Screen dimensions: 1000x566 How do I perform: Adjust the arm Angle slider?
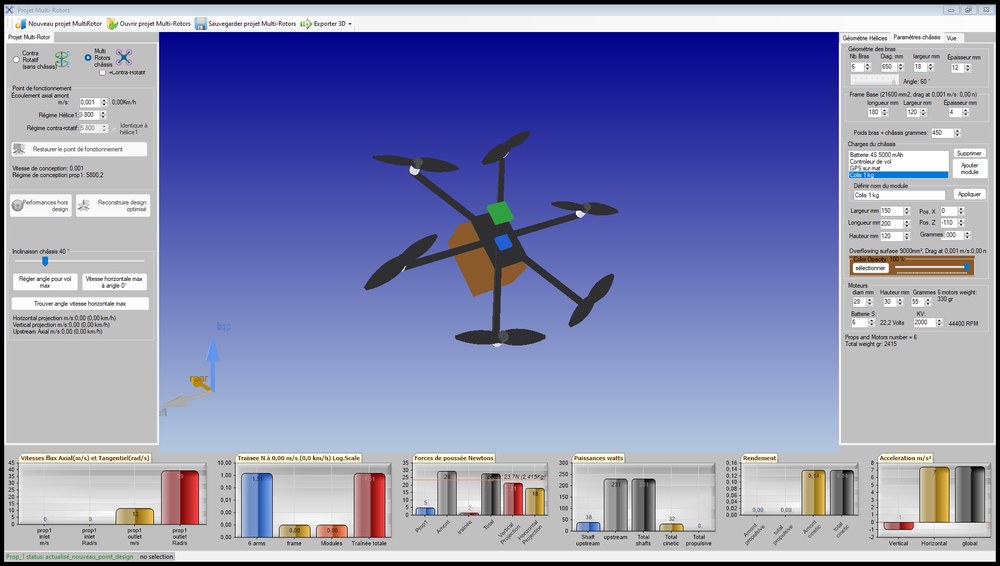[x=874, y=80]
